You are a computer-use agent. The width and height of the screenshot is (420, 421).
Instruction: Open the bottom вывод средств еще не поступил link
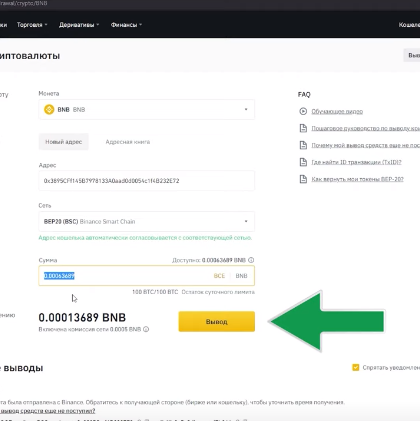coord(48,411)
